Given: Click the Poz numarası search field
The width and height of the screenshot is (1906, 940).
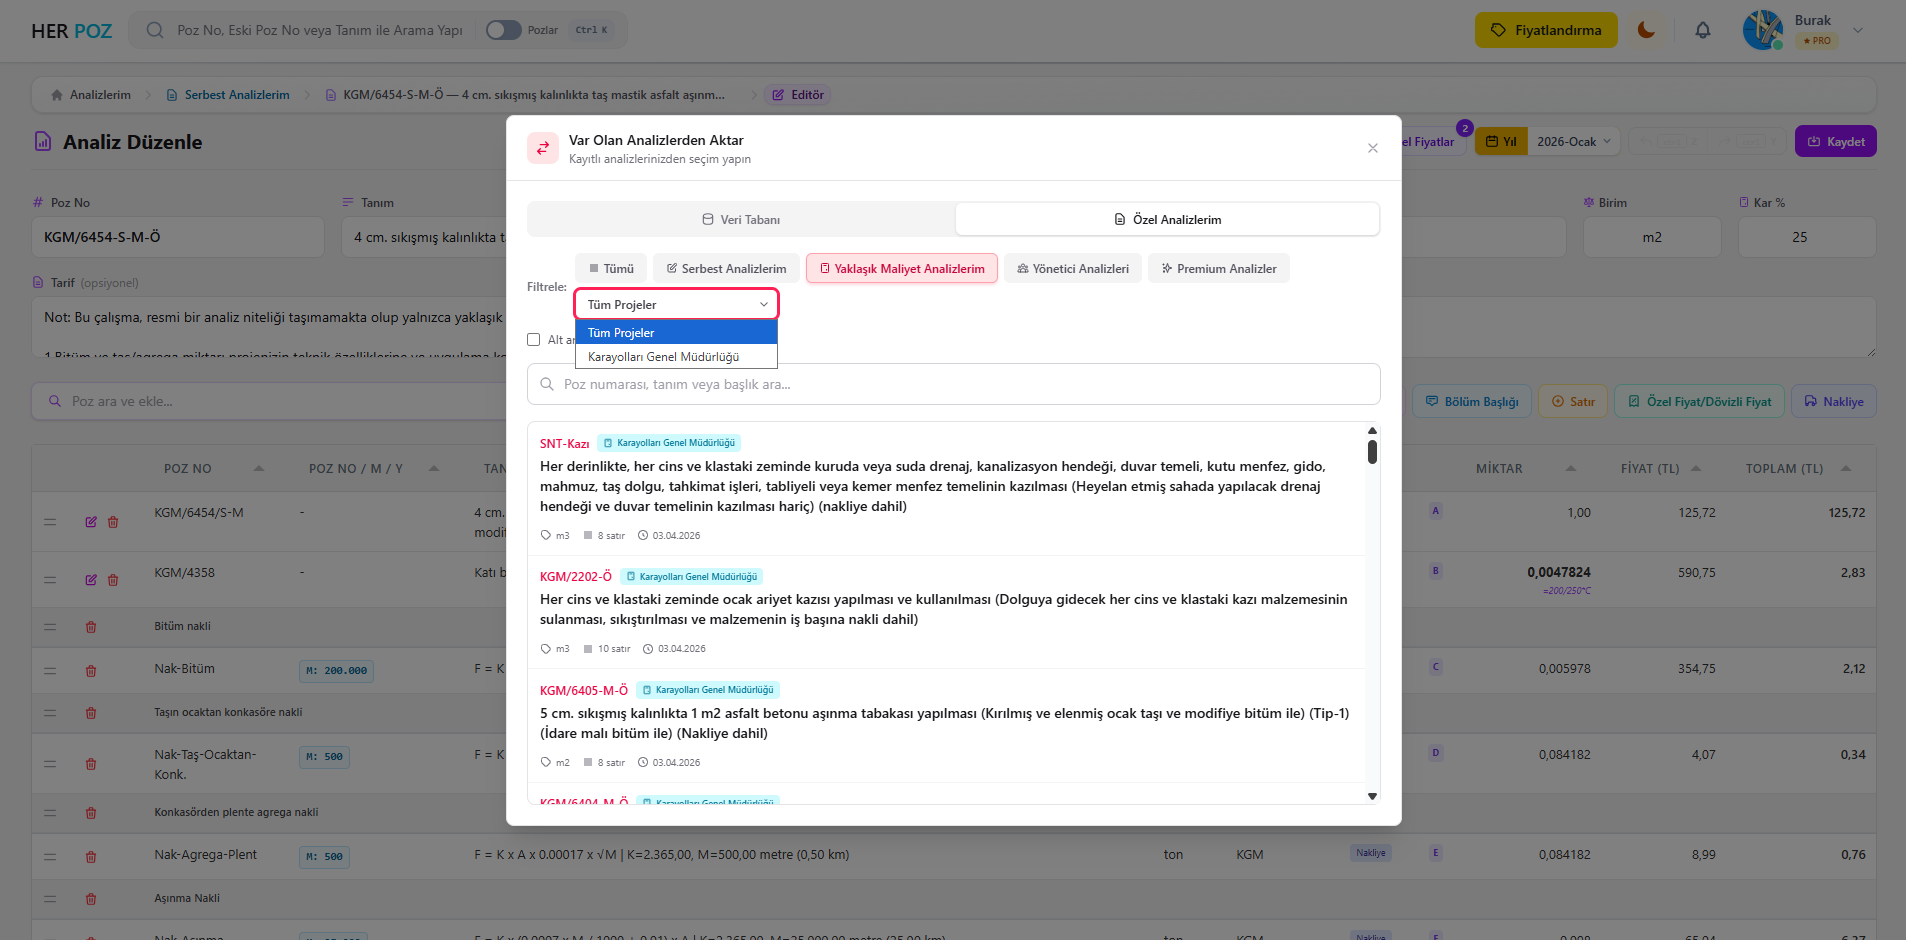Looking at the screenshot, I should point(953,384).
